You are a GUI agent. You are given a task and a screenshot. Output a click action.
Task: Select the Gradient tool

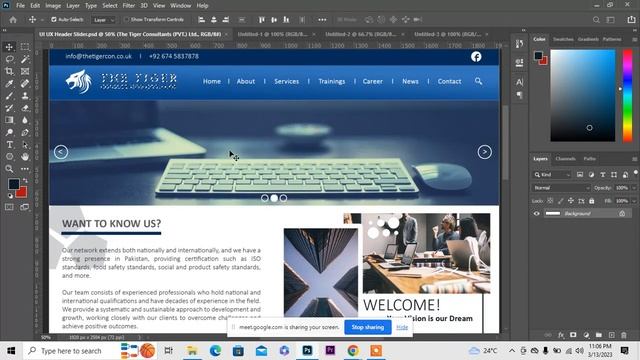coord(9,120)
